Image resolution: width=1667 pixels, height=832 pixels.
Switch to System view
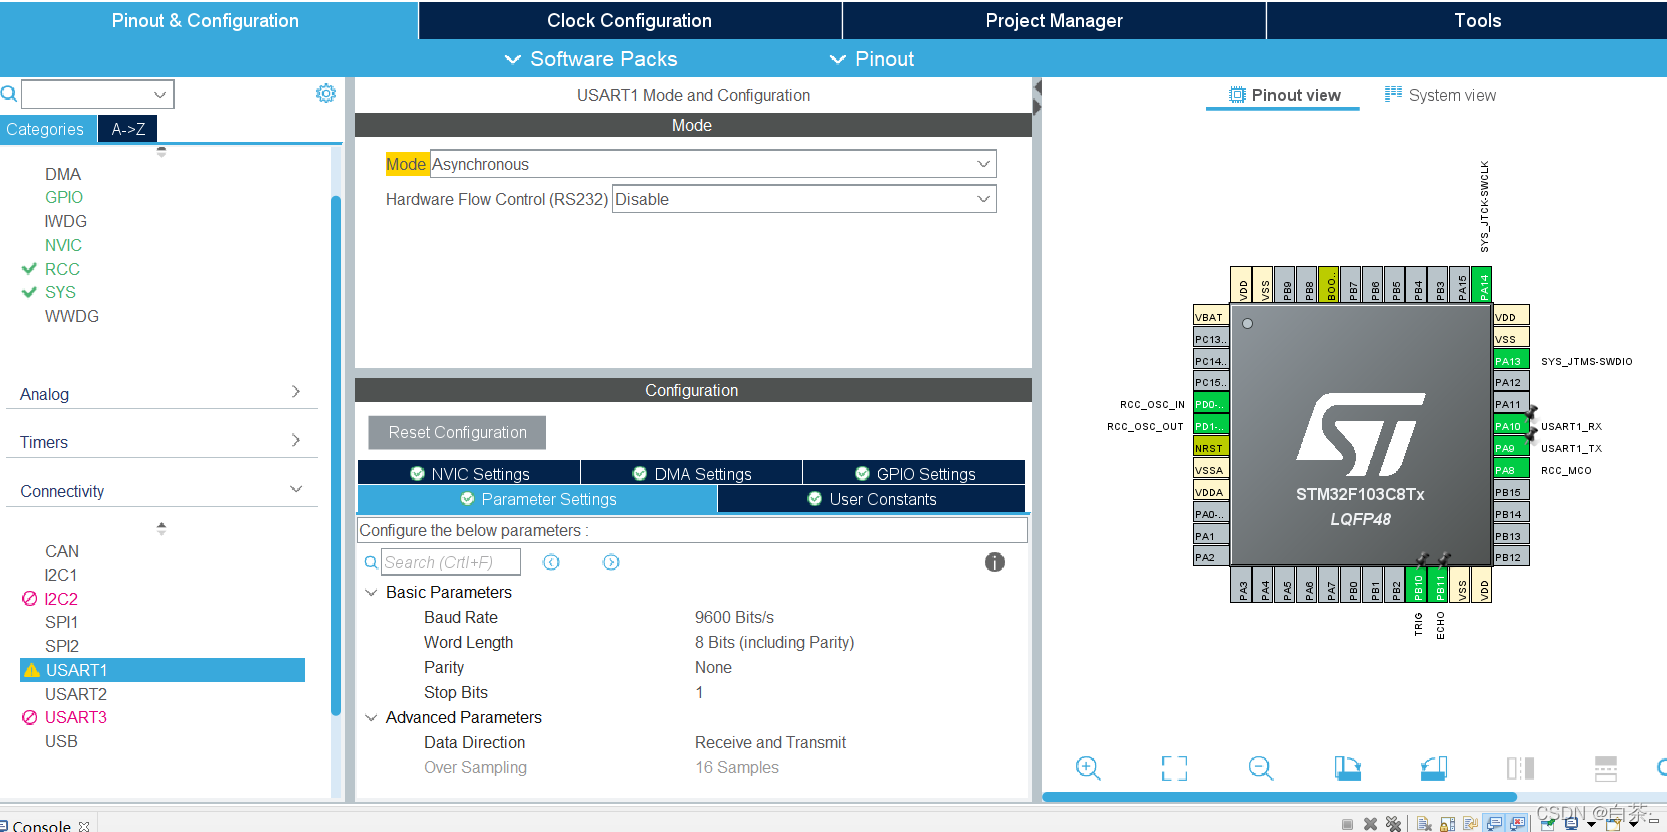pos(1440,95)
